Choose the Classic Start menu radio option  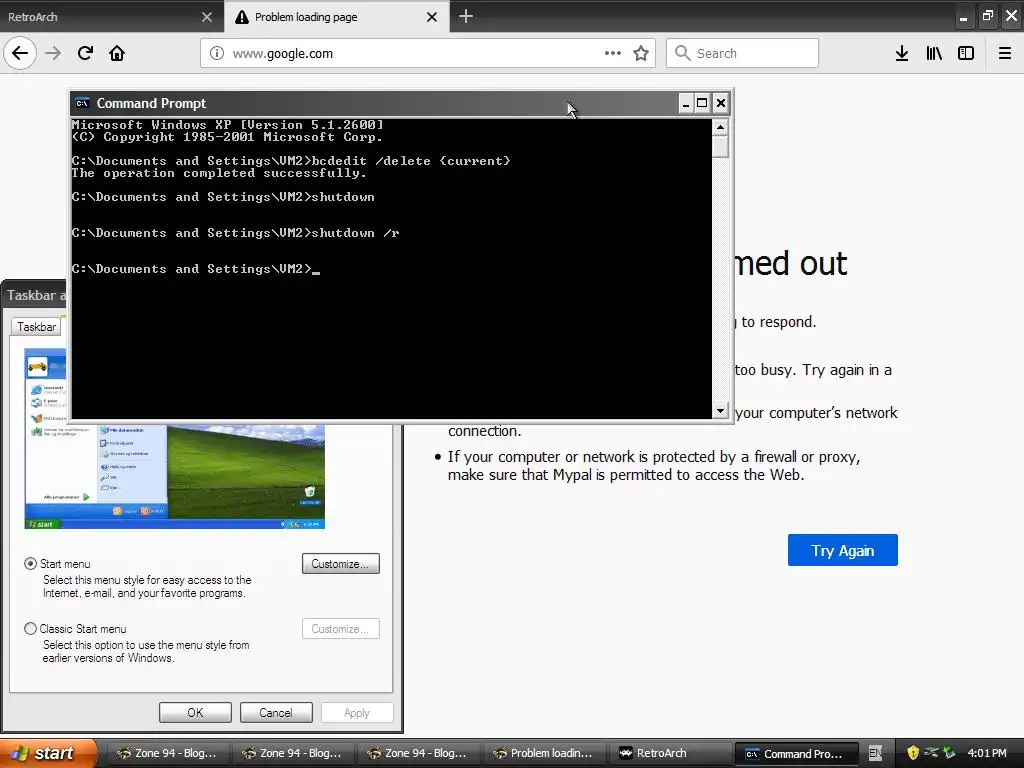click(30, 629)
